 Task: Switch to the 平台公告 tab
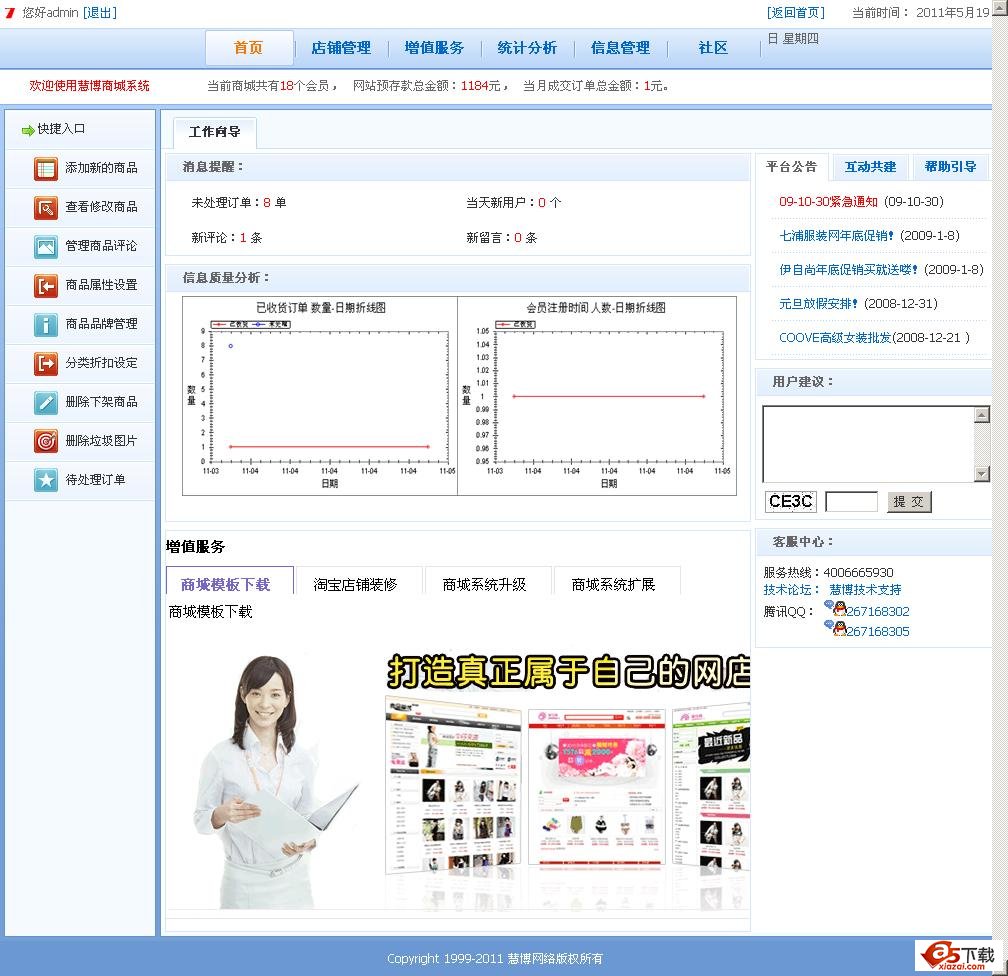point(791,167)
